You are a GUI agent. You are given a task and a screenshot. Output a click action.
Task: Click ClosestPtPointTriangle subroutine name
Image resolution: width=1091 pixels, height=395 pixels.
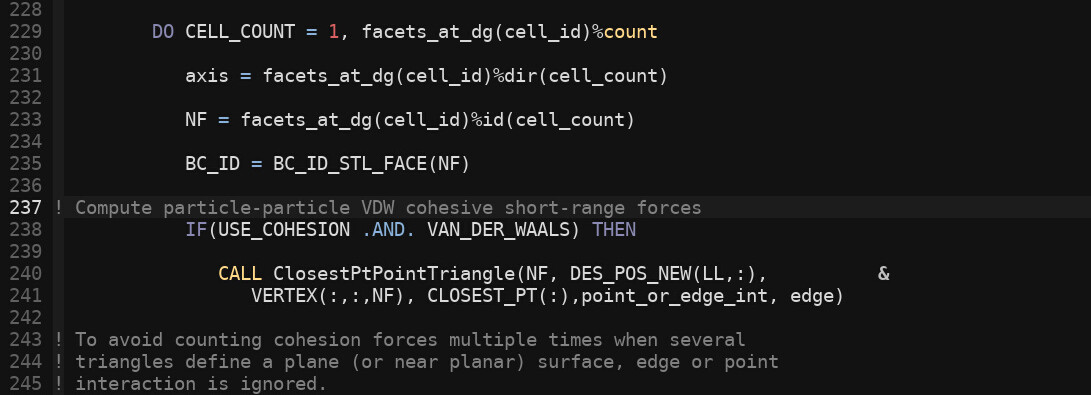[x=394, y=273]
